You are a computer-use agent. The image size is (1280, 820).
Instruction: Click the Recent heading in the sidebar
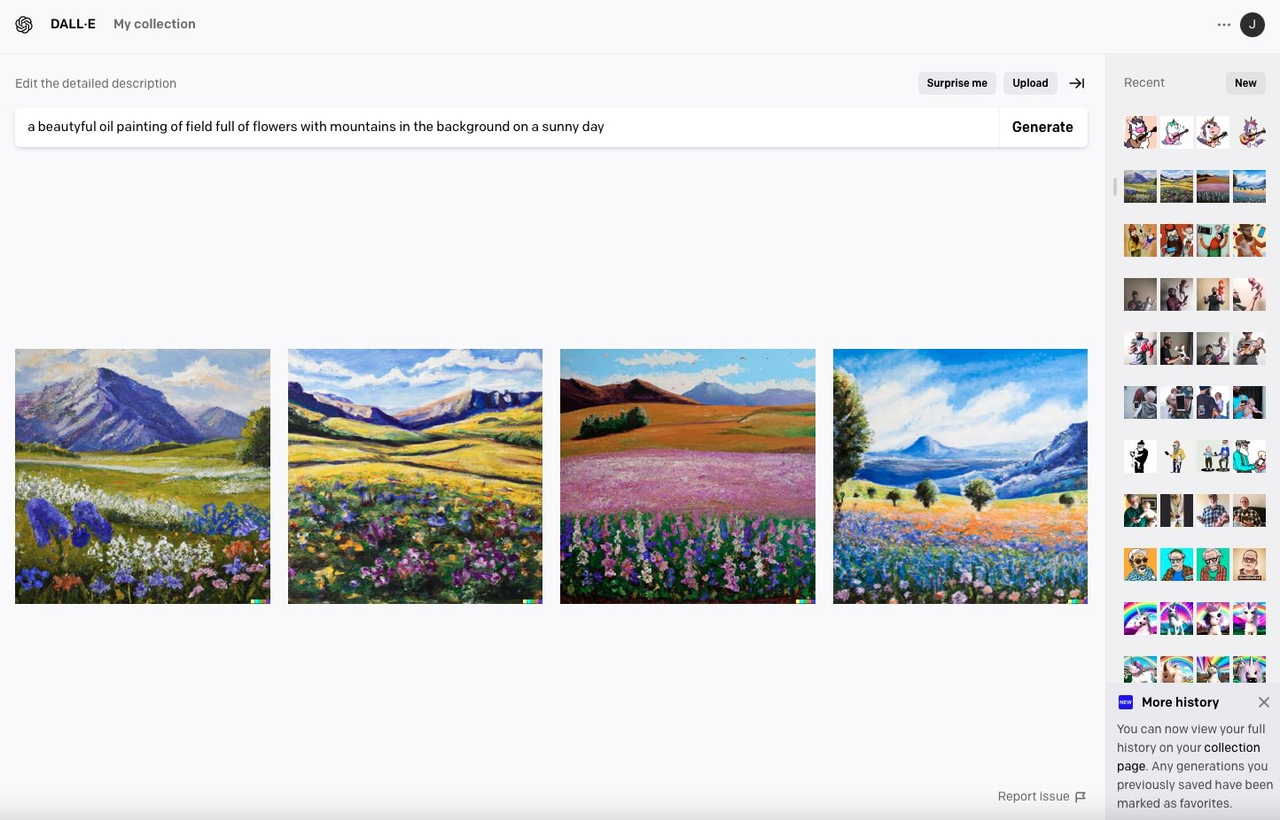click(1144, 83)
